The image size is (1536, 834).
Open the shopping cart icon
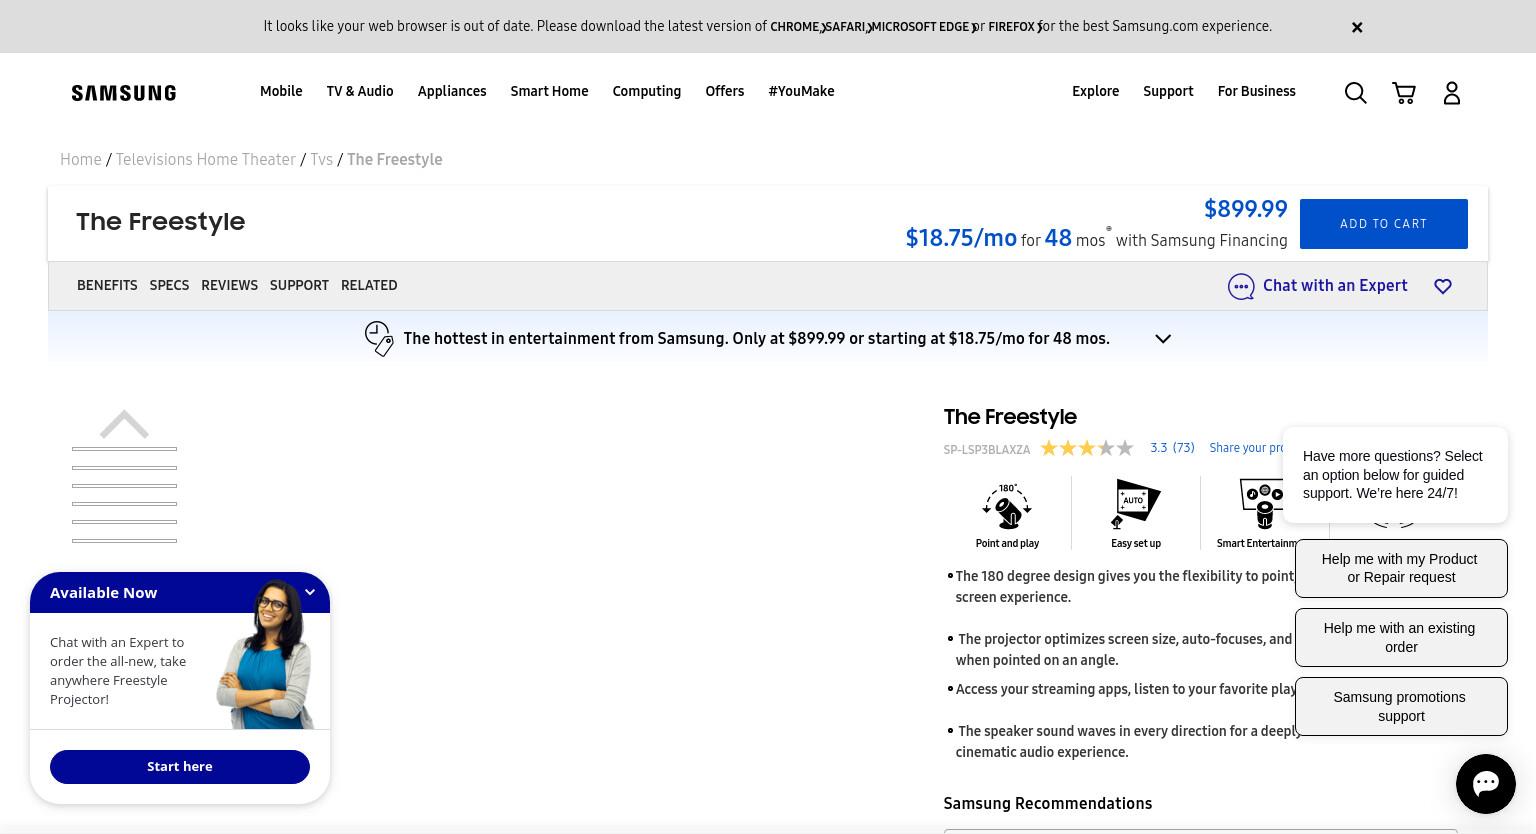click(1404, 93)
